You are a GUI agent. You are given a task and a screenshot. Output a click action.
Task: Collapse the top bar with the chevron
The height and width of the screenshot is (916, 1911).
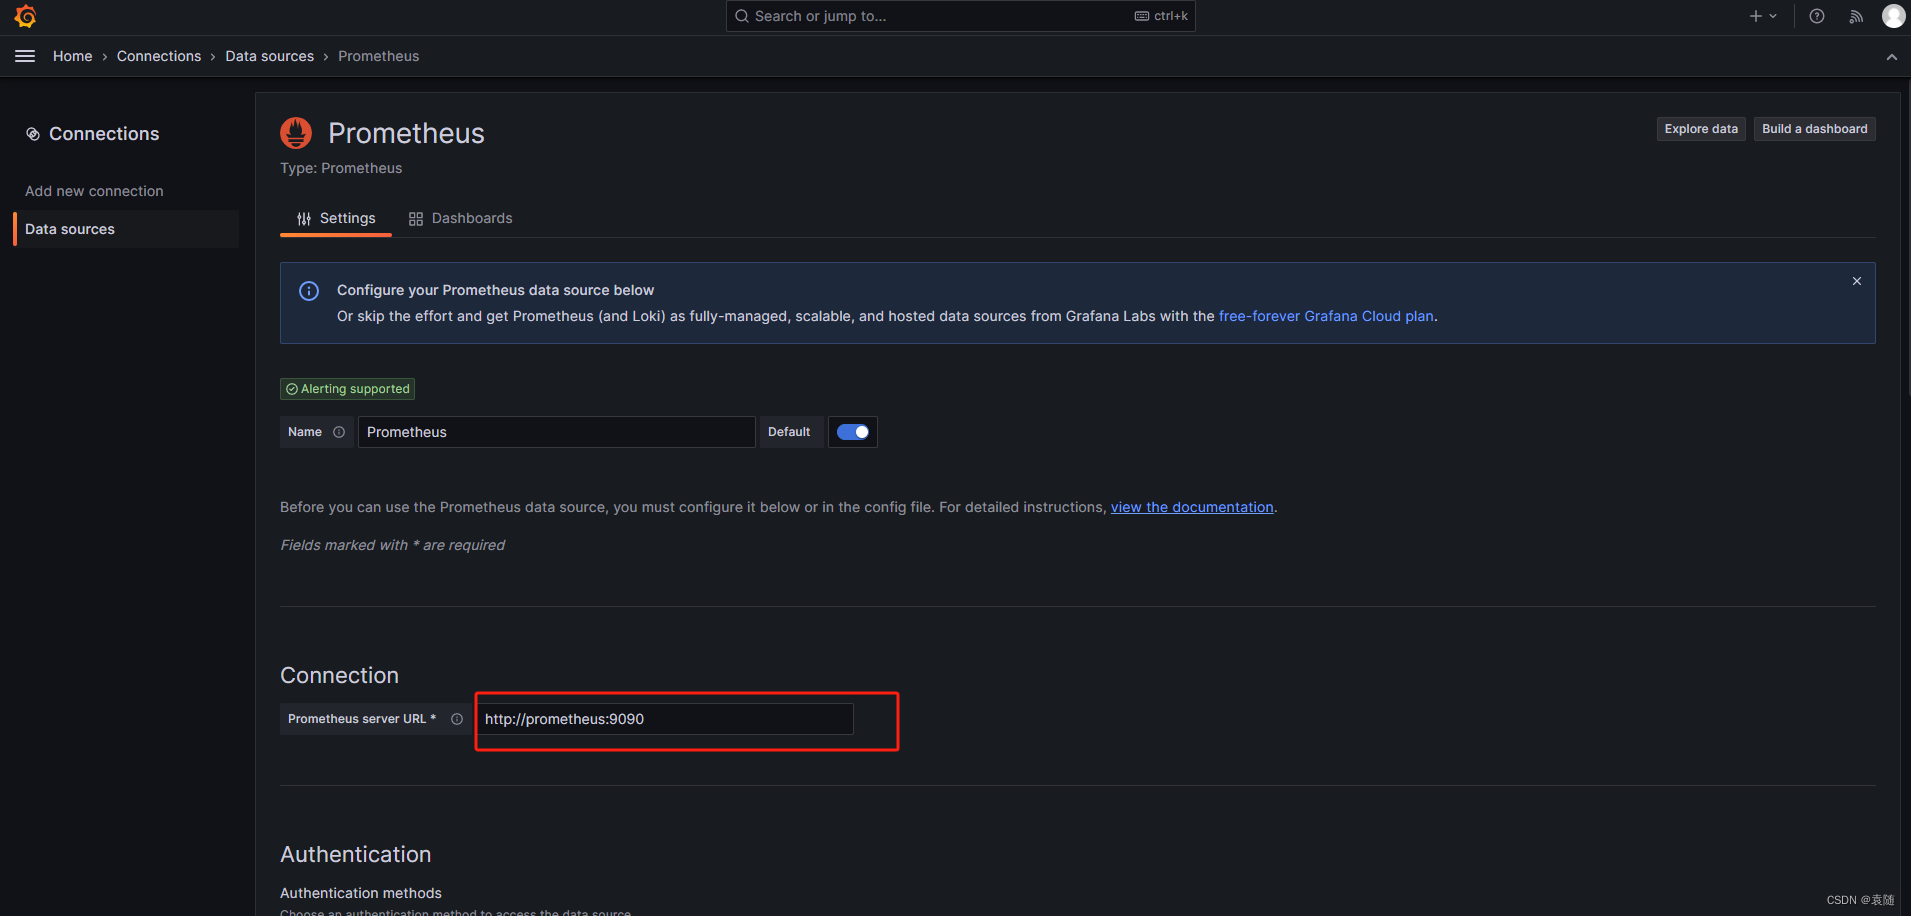coord(1892,57)
